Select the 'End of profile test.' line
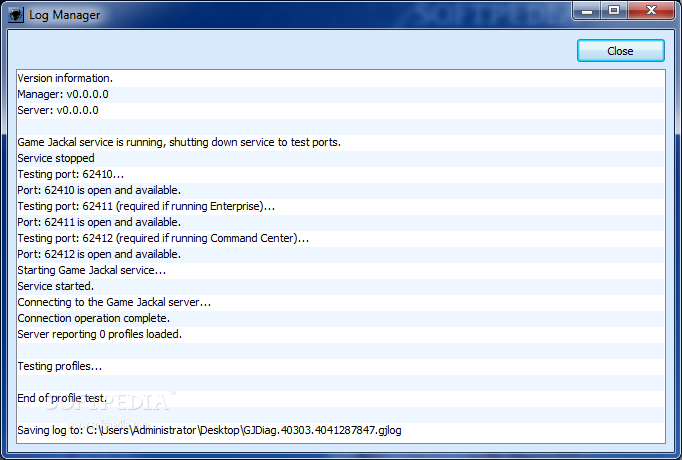The image size is (682, 460). [x=341, y=398]
